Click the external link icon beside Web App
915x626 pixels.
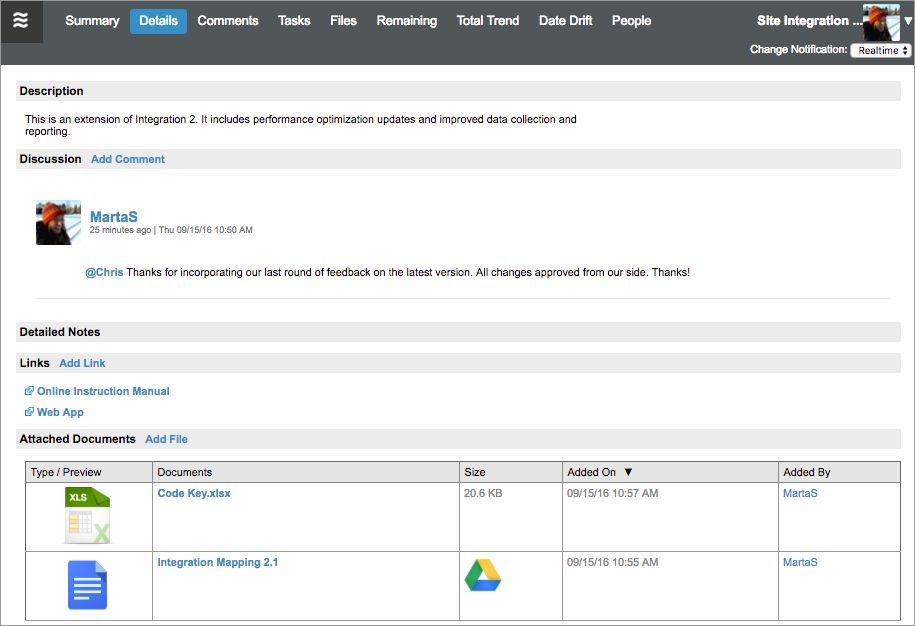point(29,412)
